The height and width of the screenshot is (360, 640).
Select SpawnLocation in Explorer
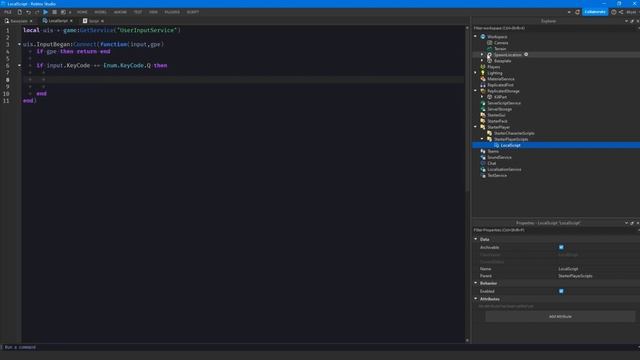coord(507,55)
